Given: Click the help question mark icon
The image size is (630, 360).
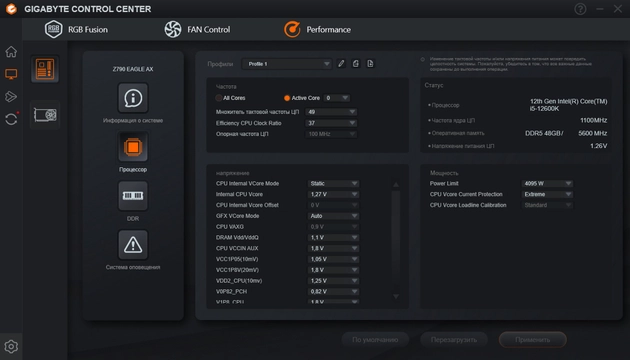Looking at the screenshot, I should [580, 9].
